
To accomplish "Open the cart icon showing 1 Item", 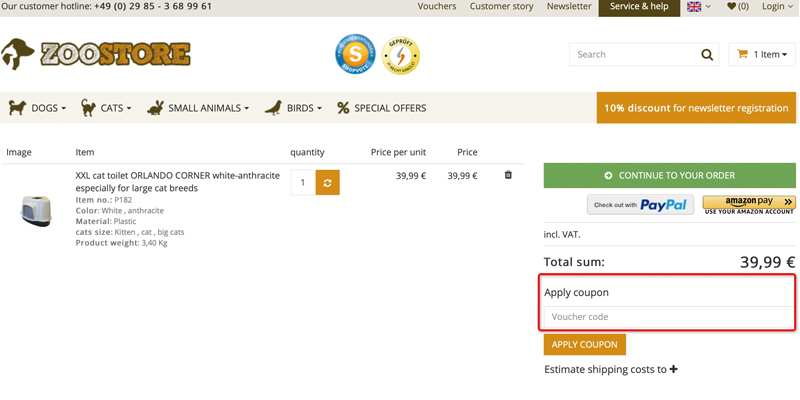I will click(x=762, y=55).
